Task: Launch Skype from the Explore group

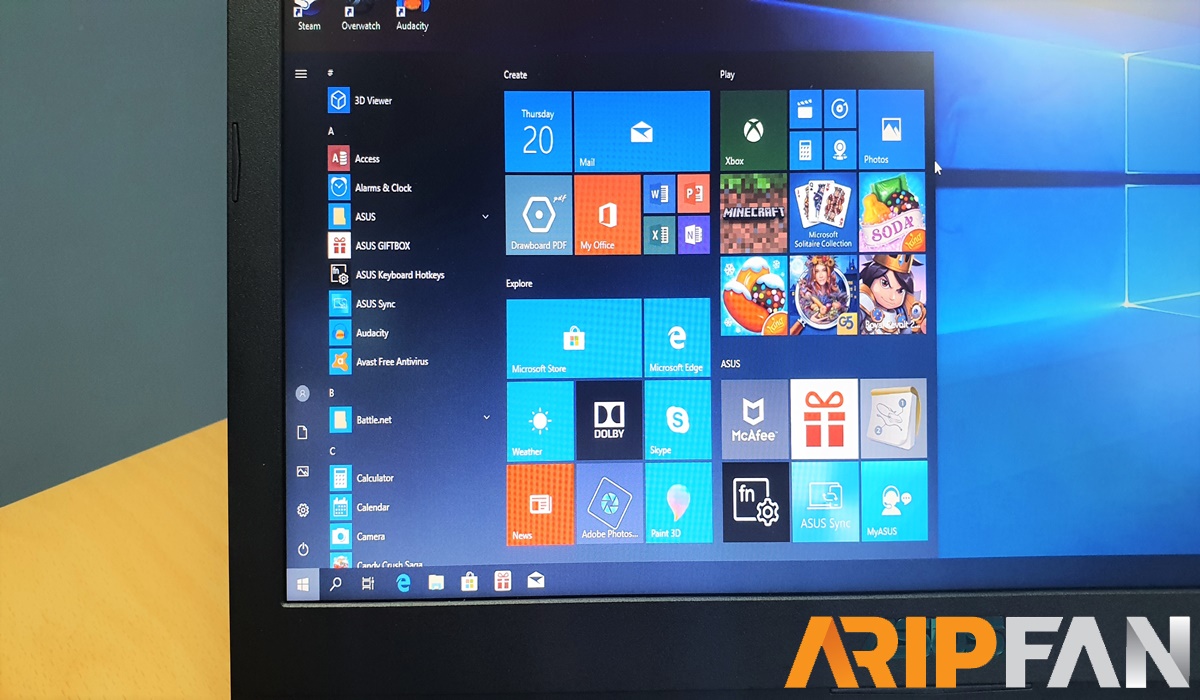Action: (677, 420)
